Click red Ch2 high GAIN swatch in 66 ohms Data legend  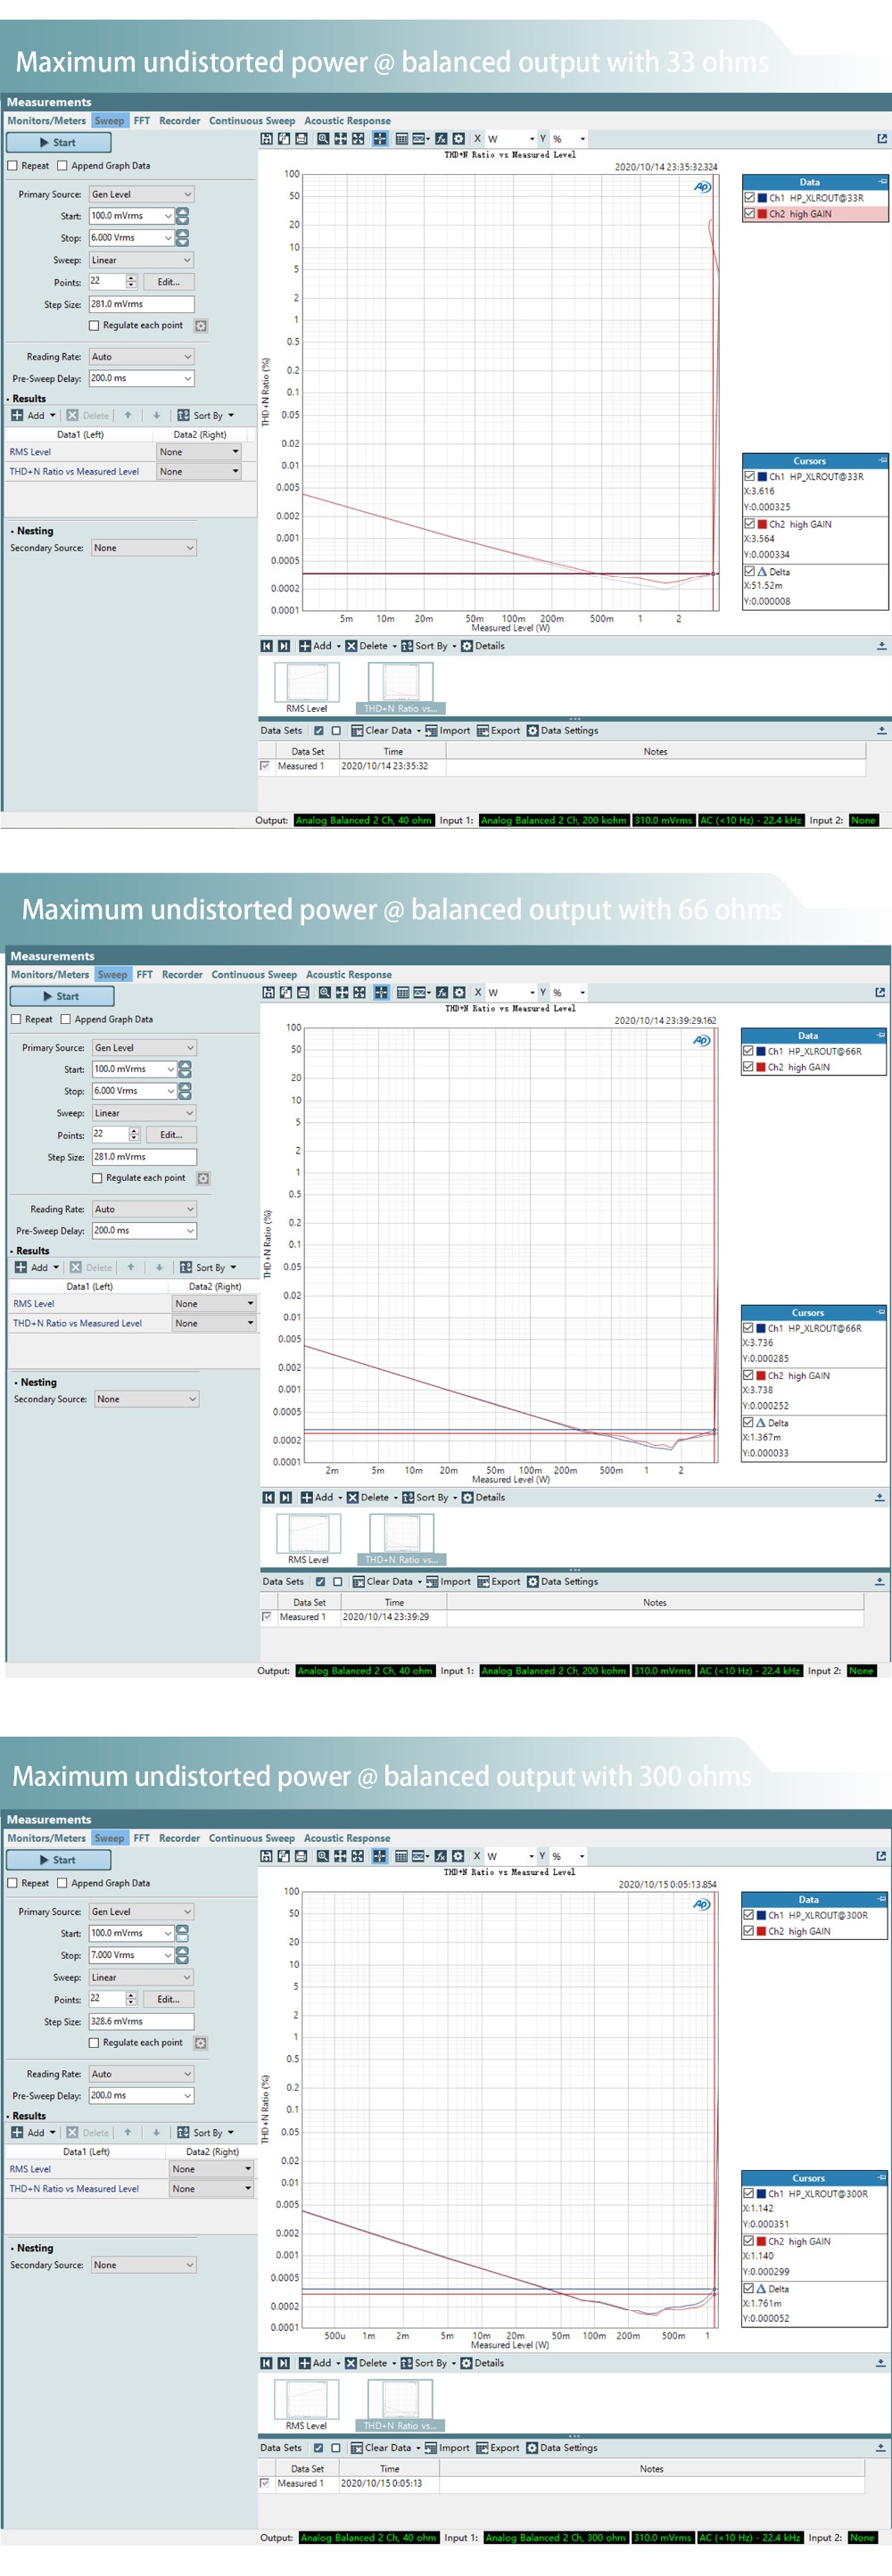(761, 1067)
